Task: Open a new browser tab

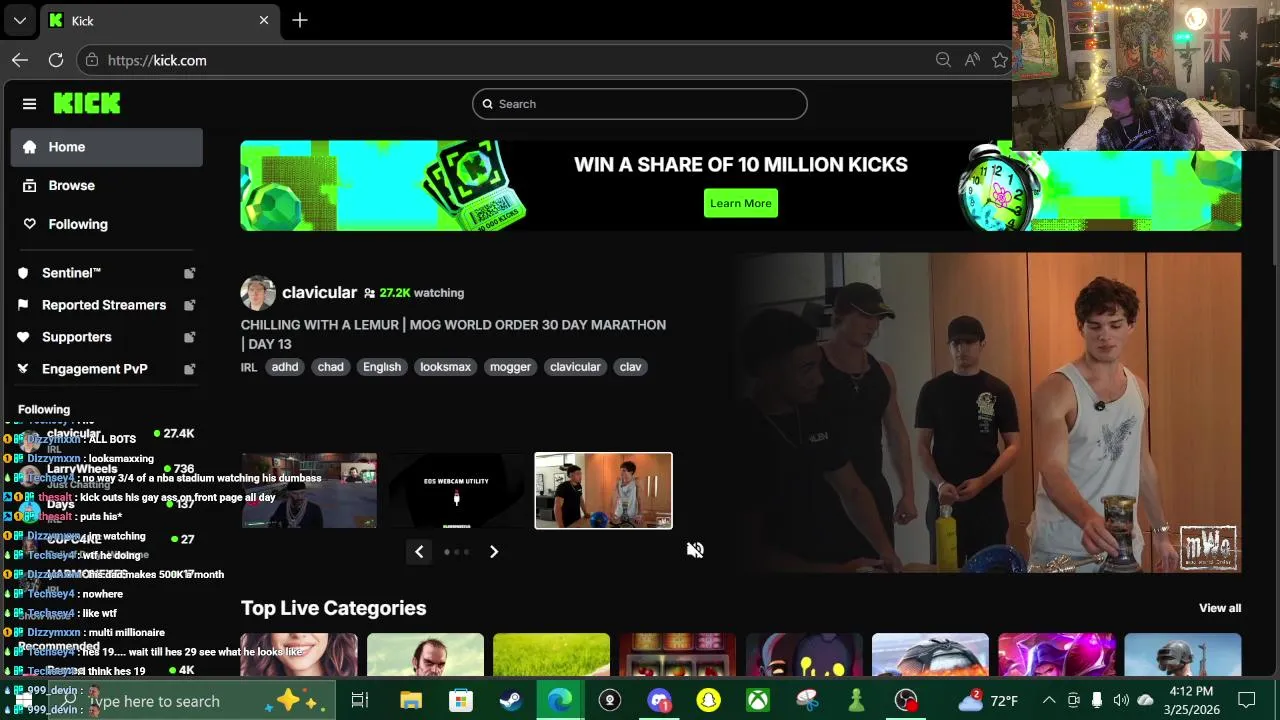Action: [x=300, y=20]
